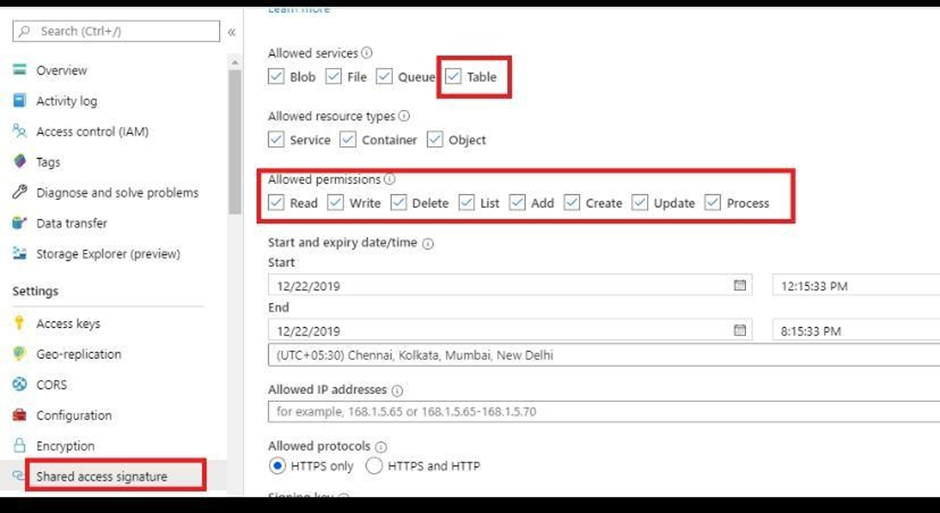Click the Encryption lock icon
Image resolution: width=940 pixels, height=513 pixels.
click(x=20, y=445)
